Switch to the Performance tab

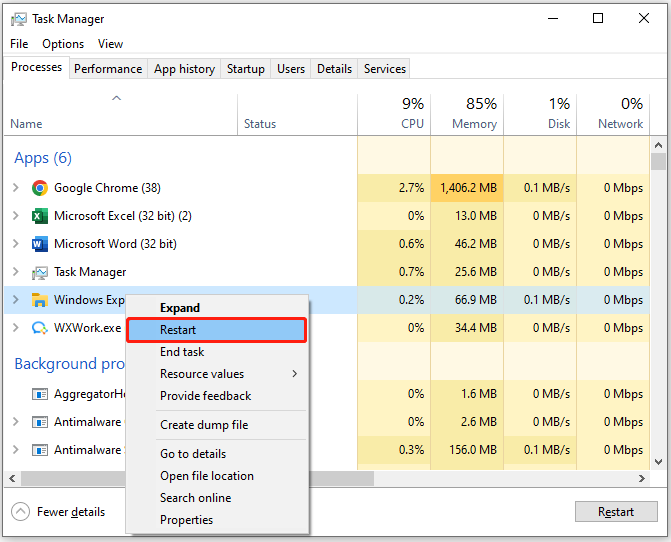pyautogui.click(x=108, y=69)
